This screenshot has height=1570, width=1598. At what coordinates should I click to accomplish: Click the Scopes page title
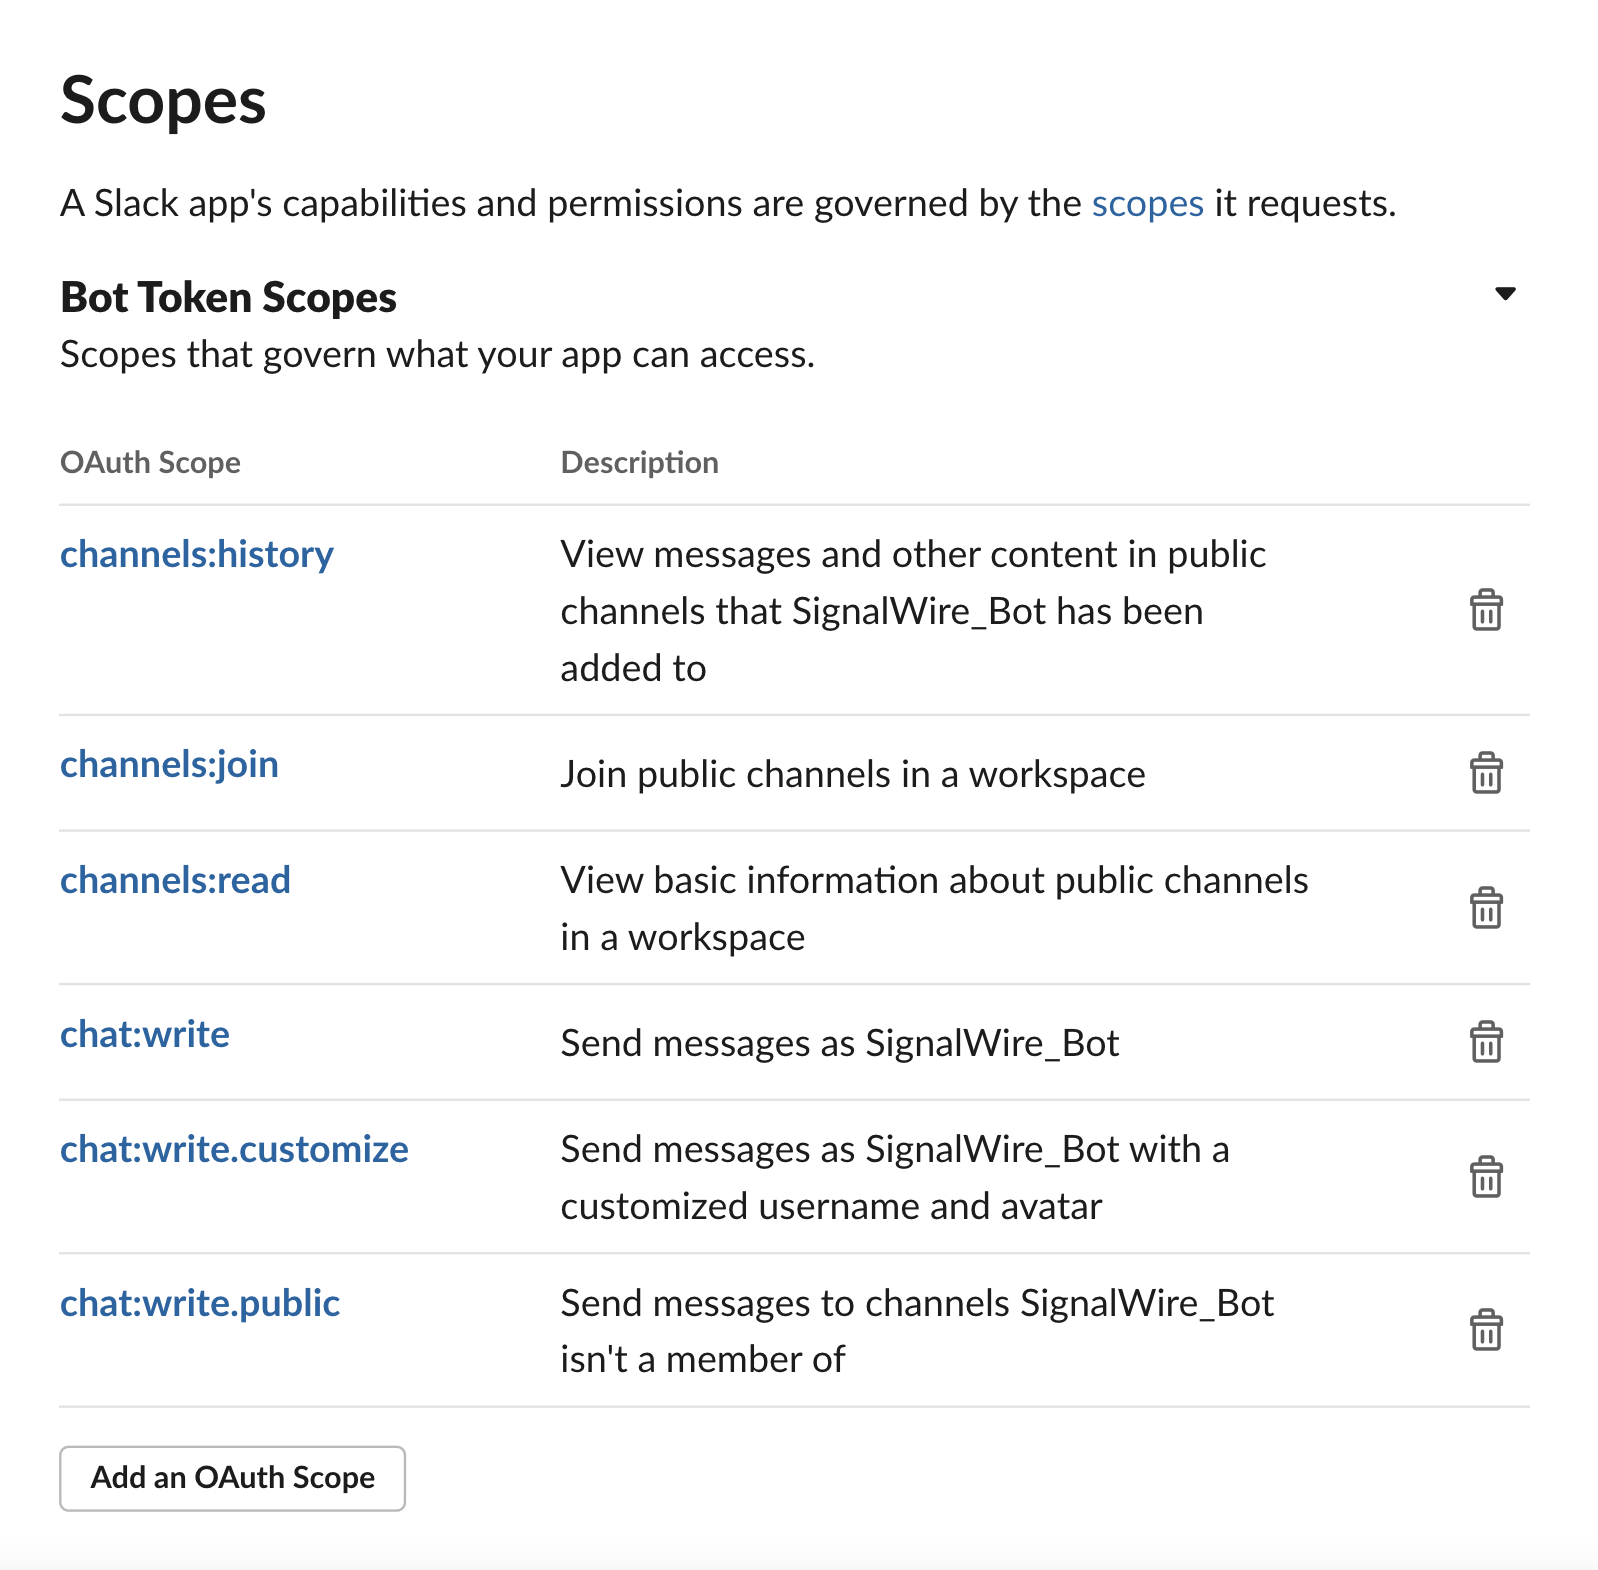[x=163, y=102]
